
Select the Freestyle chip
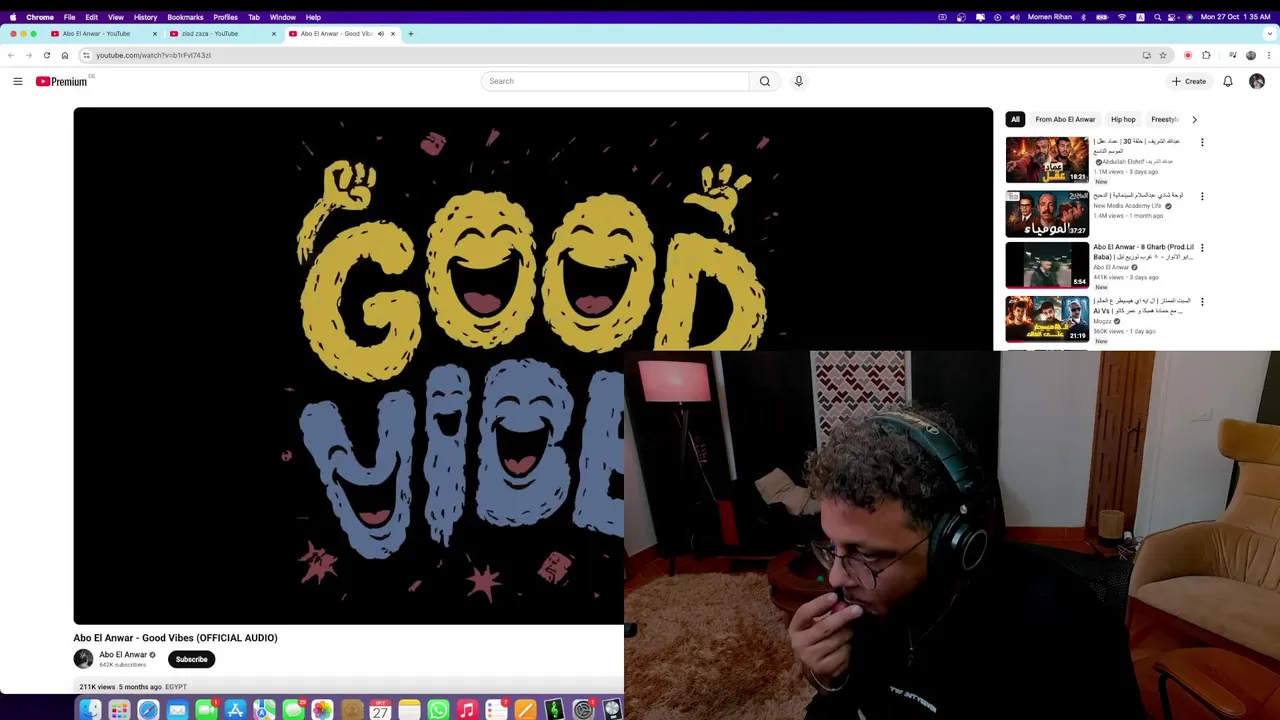(x=1165, y=119)
